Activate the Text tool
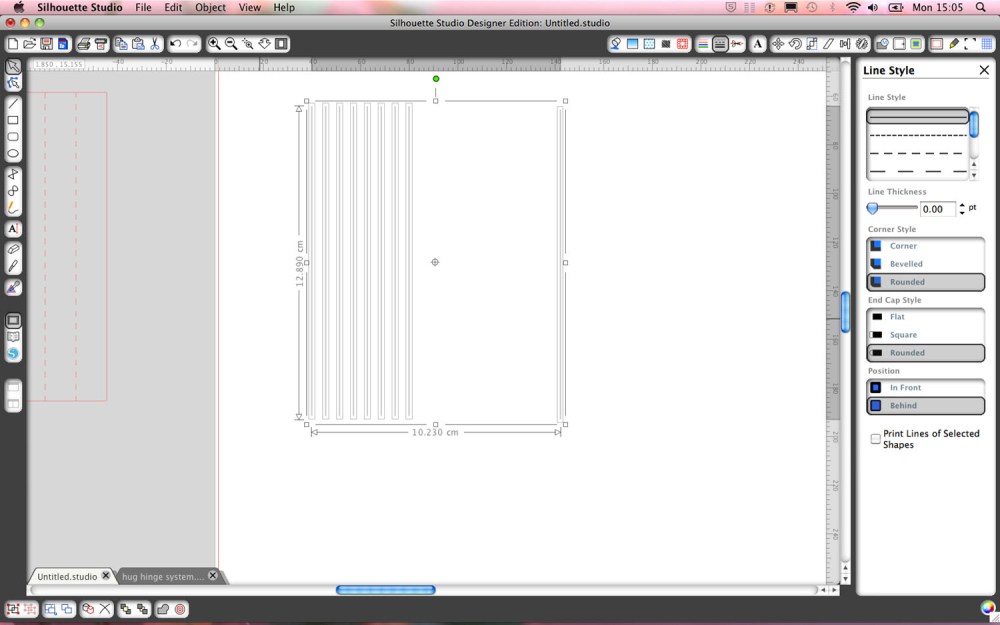Viewport: 1000px width, 625px height. point(13,228)
